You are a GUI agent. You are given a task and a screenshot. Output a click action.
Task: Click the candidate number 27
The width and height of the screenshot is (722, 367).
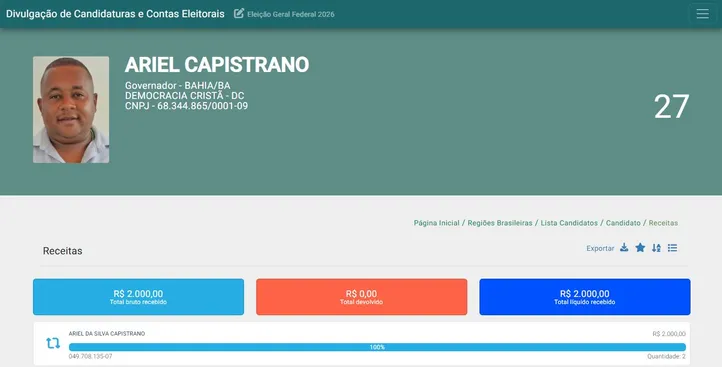(x=671, y=107)
